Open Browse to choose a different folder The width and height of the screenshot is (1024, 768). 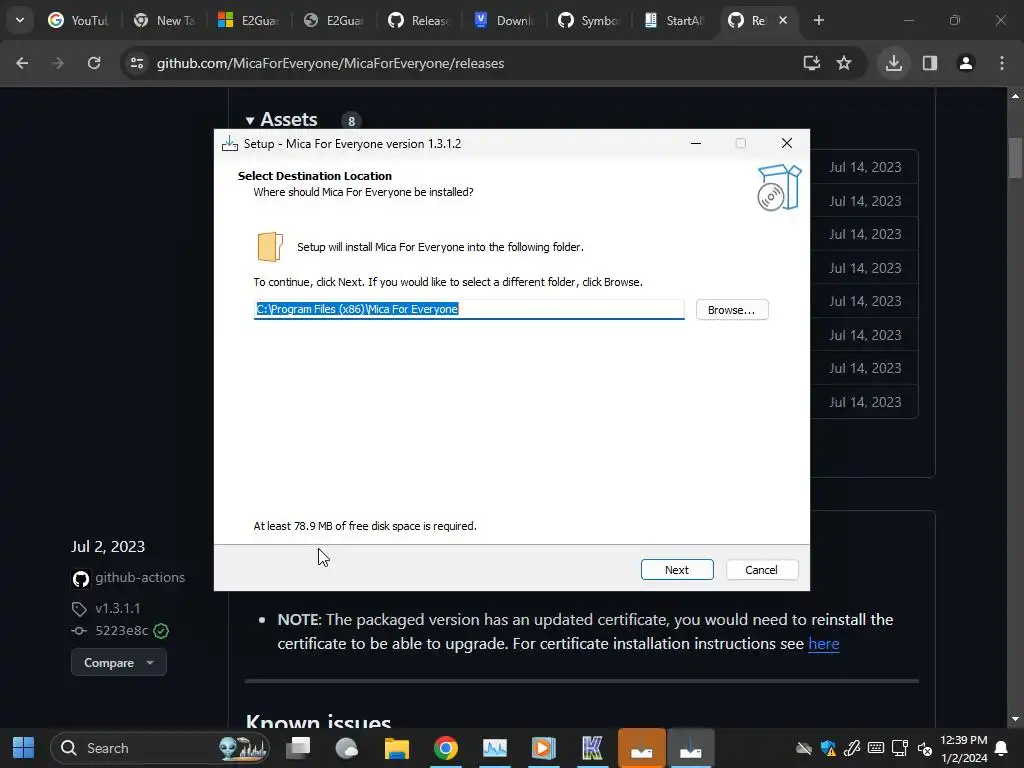coord(731,310)
